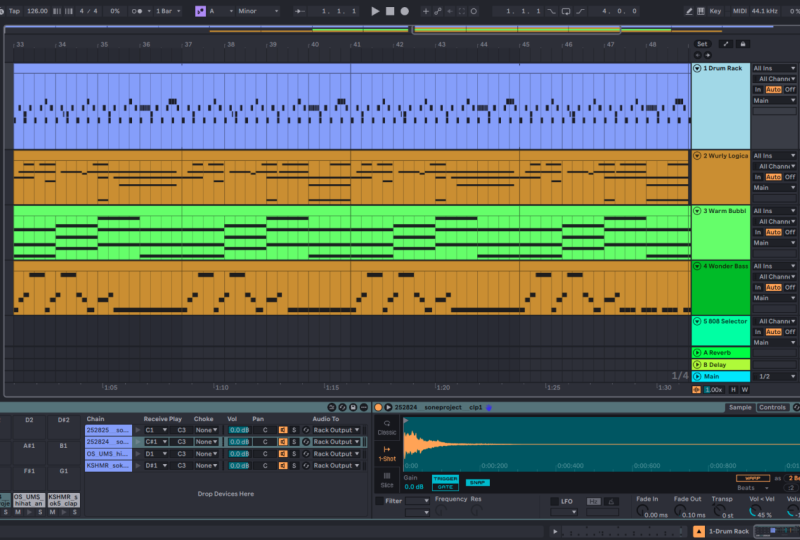Adjust the Vol < Vel knob
Viewport: 800px width, 540px height.
[754, 511]
